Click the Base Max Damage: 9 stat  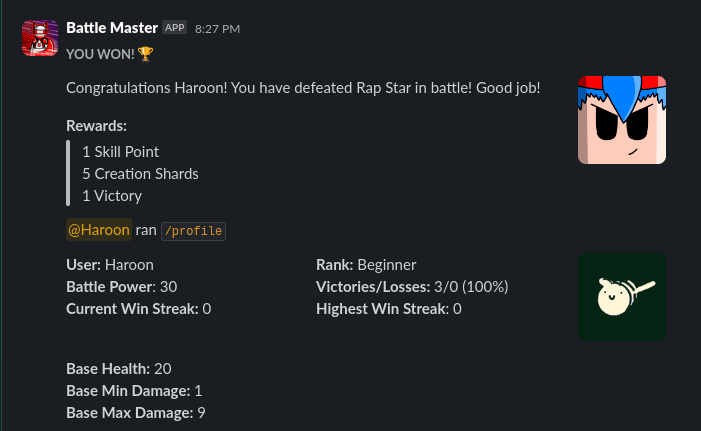tap(136, 413)
